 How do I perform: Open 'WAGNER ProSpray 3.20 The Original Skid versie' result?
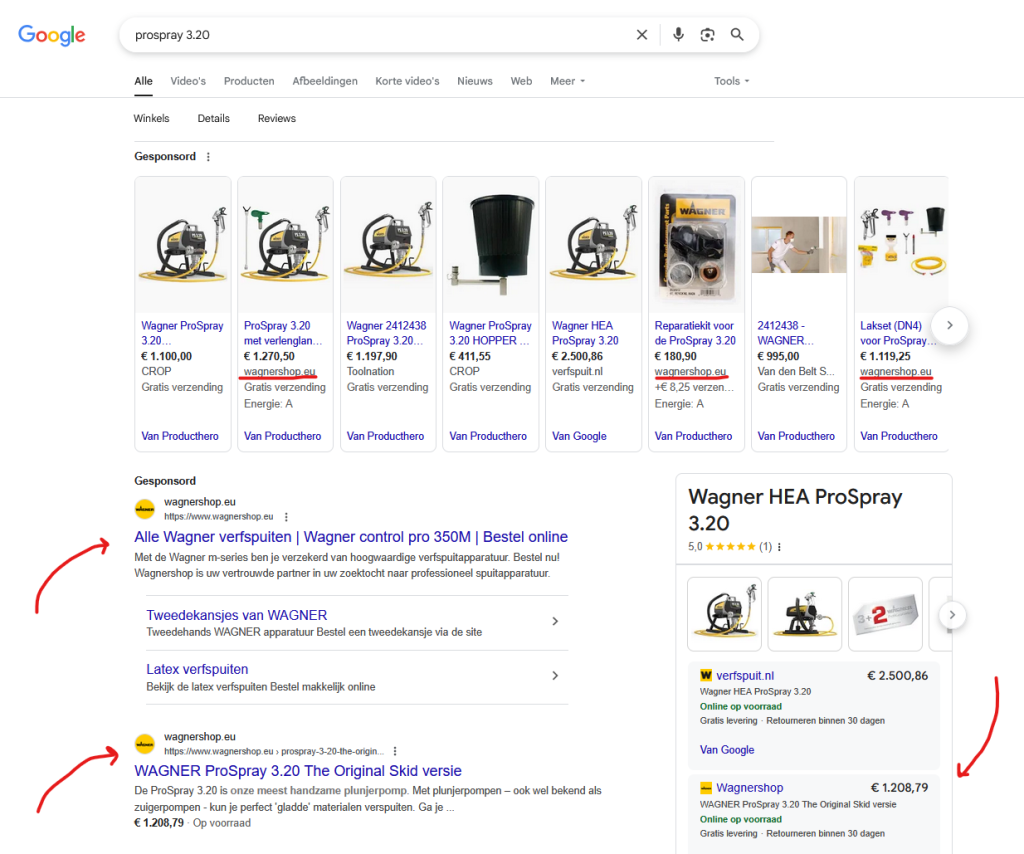click(298, 771)
